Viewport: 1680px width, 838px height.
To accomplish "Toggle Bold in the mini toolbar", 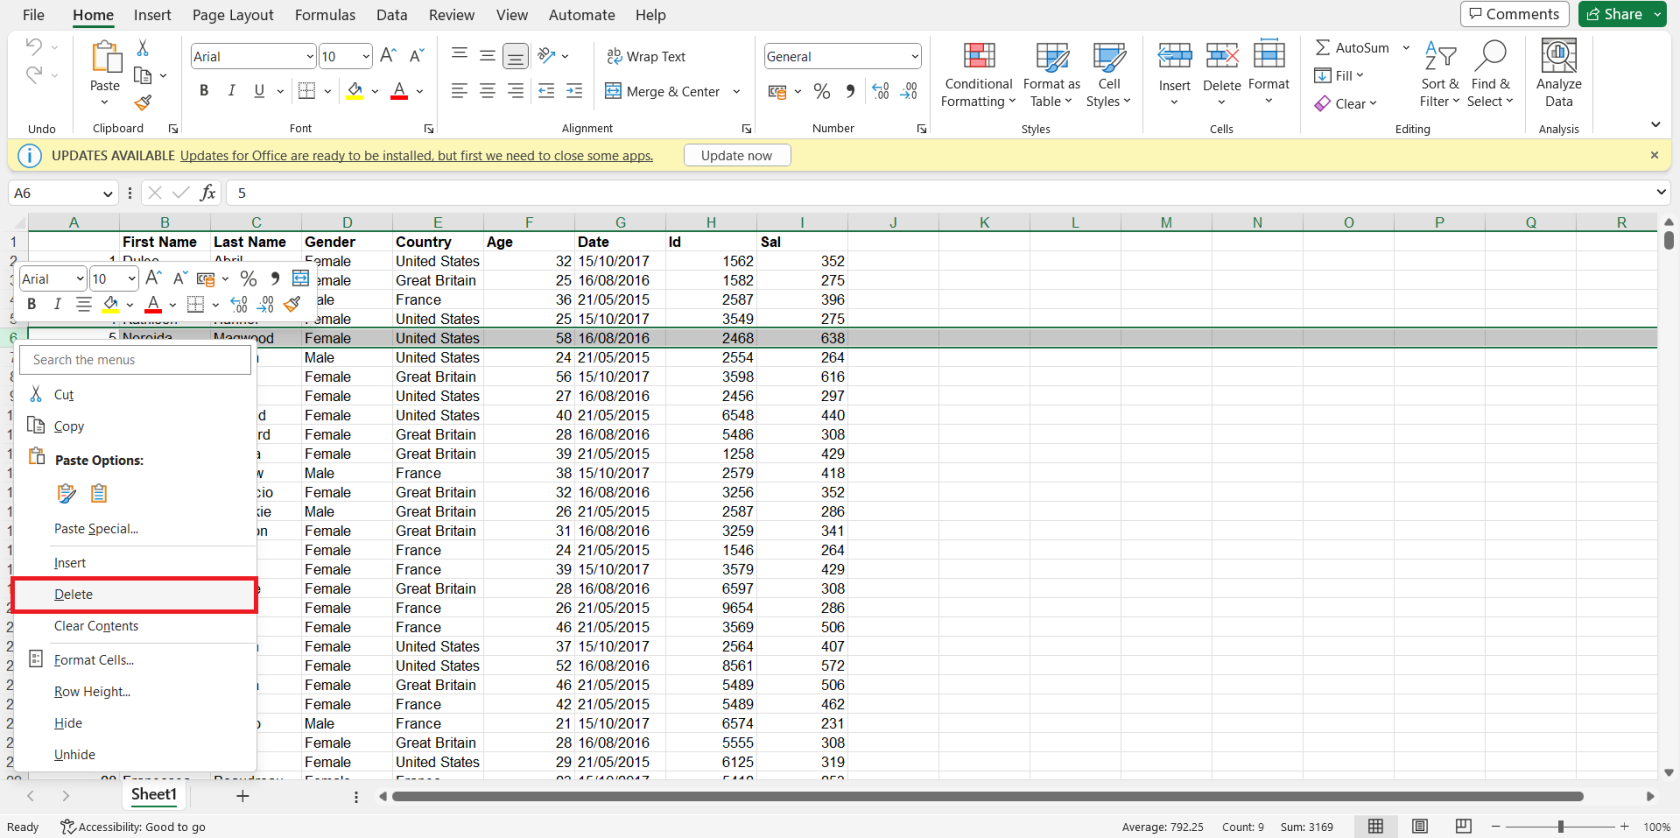I will pos(32,304).
